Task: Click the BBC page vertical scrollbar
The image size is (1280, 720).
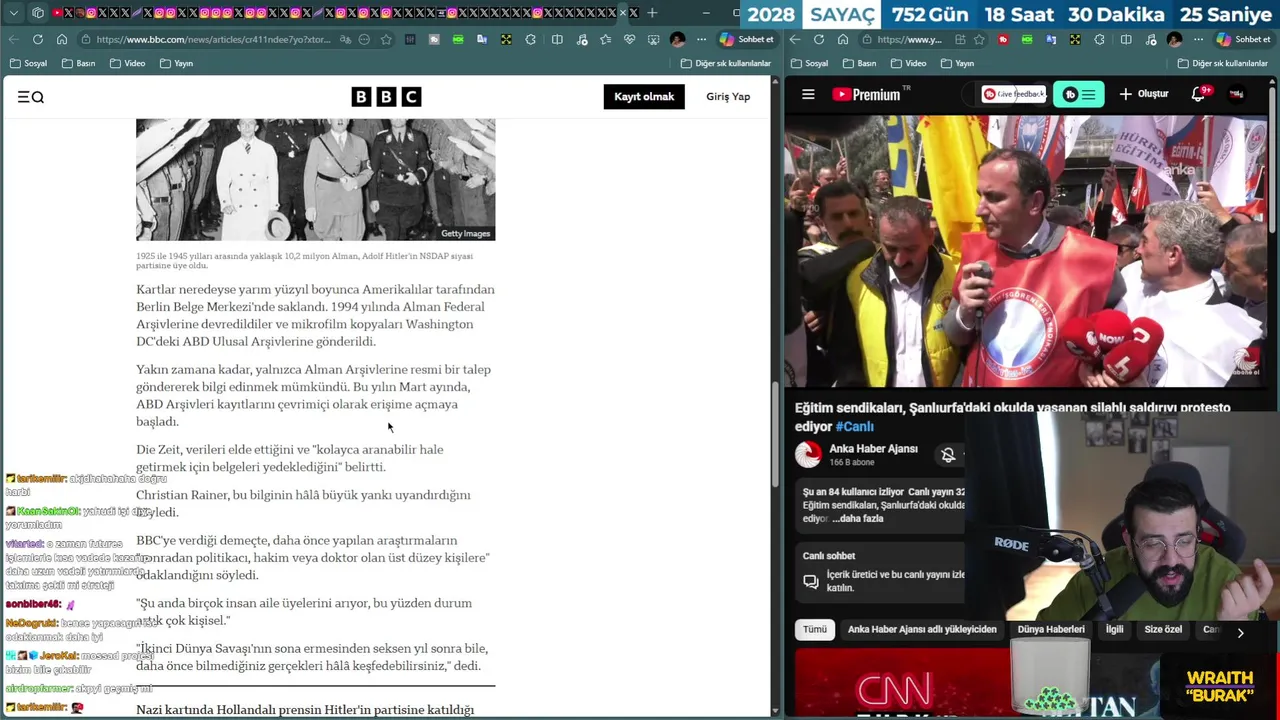Action: (x=775, y=435)
